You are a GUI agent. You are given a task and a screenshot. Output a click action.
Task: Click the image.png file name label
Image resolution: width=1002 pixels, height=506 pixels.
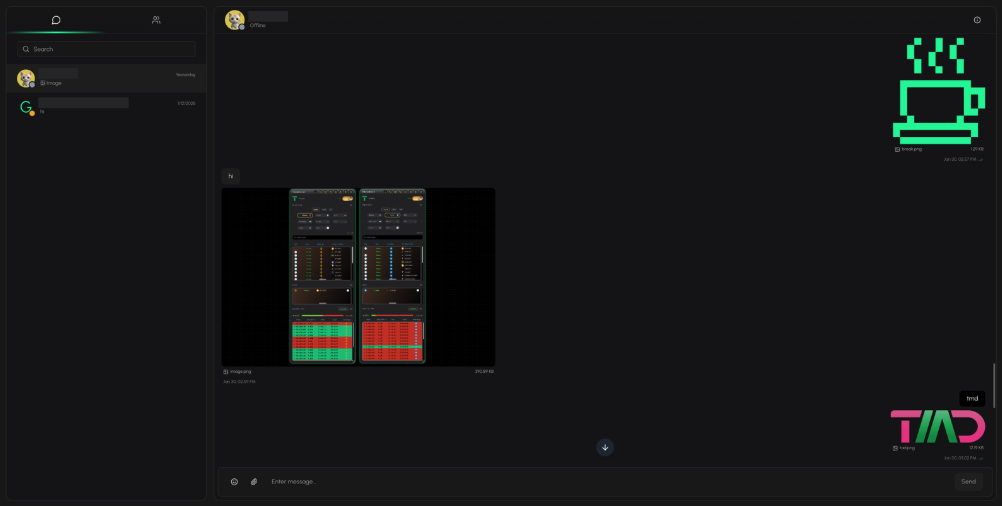240,371
